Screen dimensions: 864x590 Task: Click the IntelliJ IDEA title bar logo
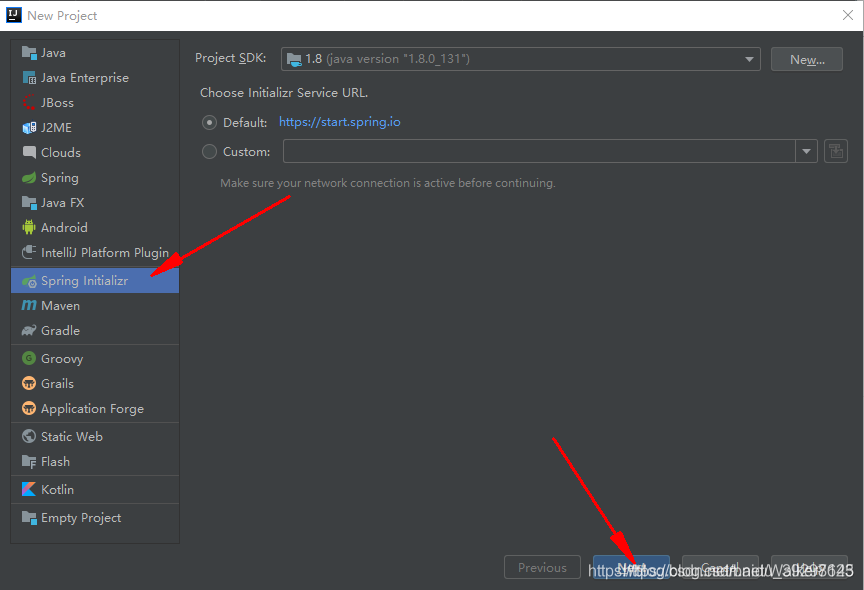pyautogui.click(x=14, y=15)
